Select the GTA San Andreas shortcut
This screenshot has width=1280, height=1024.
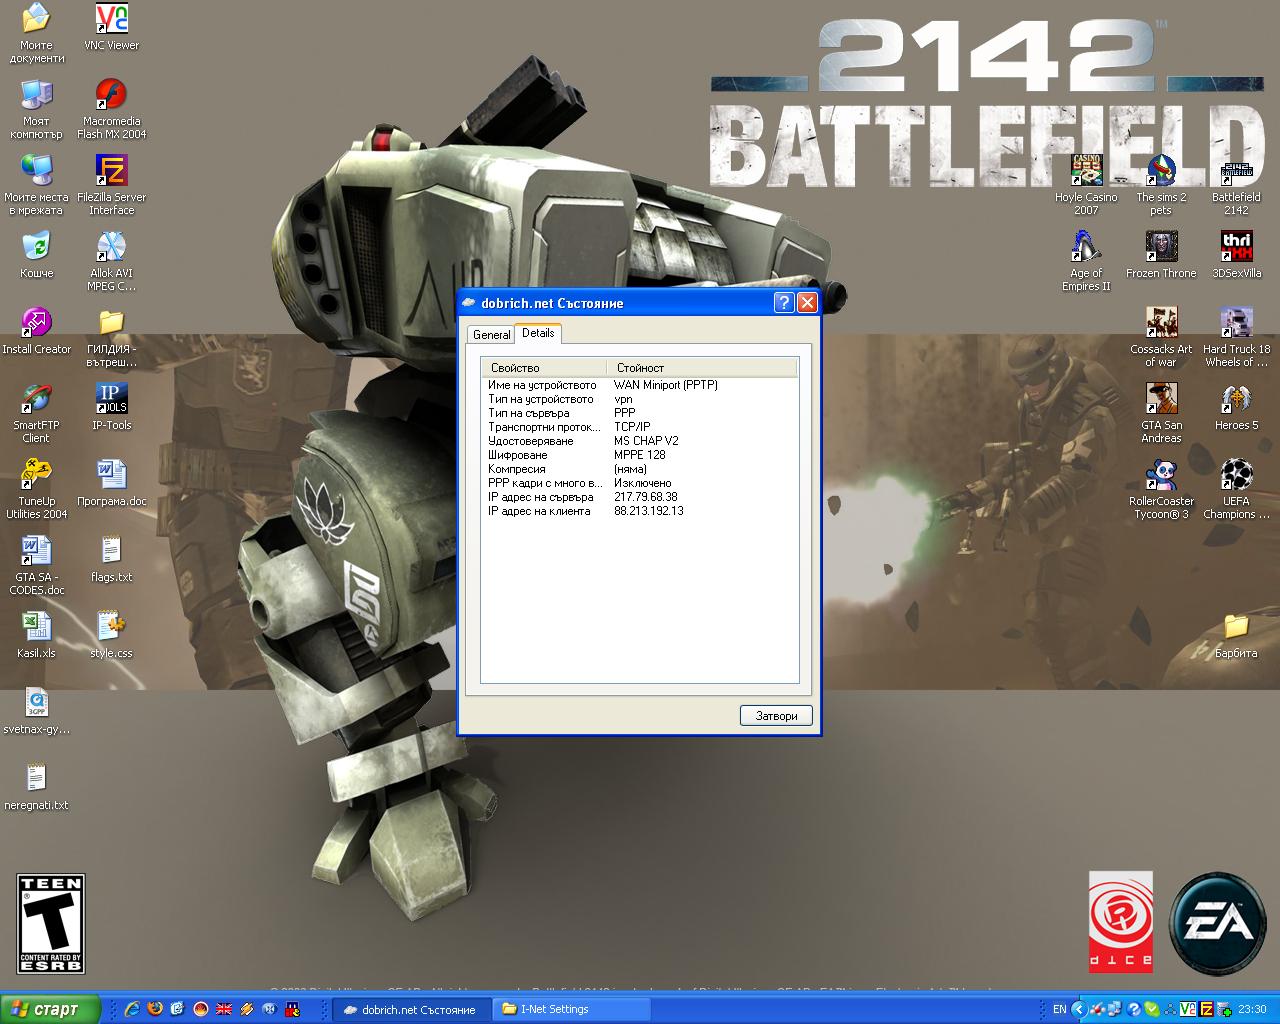pyautogui.click(x=1161, y=414)
